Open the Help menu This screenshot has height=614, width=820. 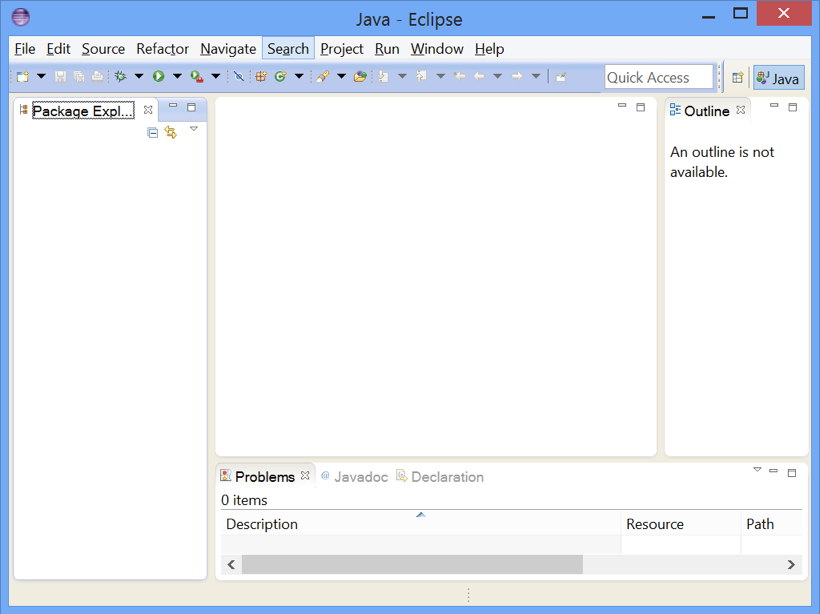pyautogui.click(x=489, y=49)
